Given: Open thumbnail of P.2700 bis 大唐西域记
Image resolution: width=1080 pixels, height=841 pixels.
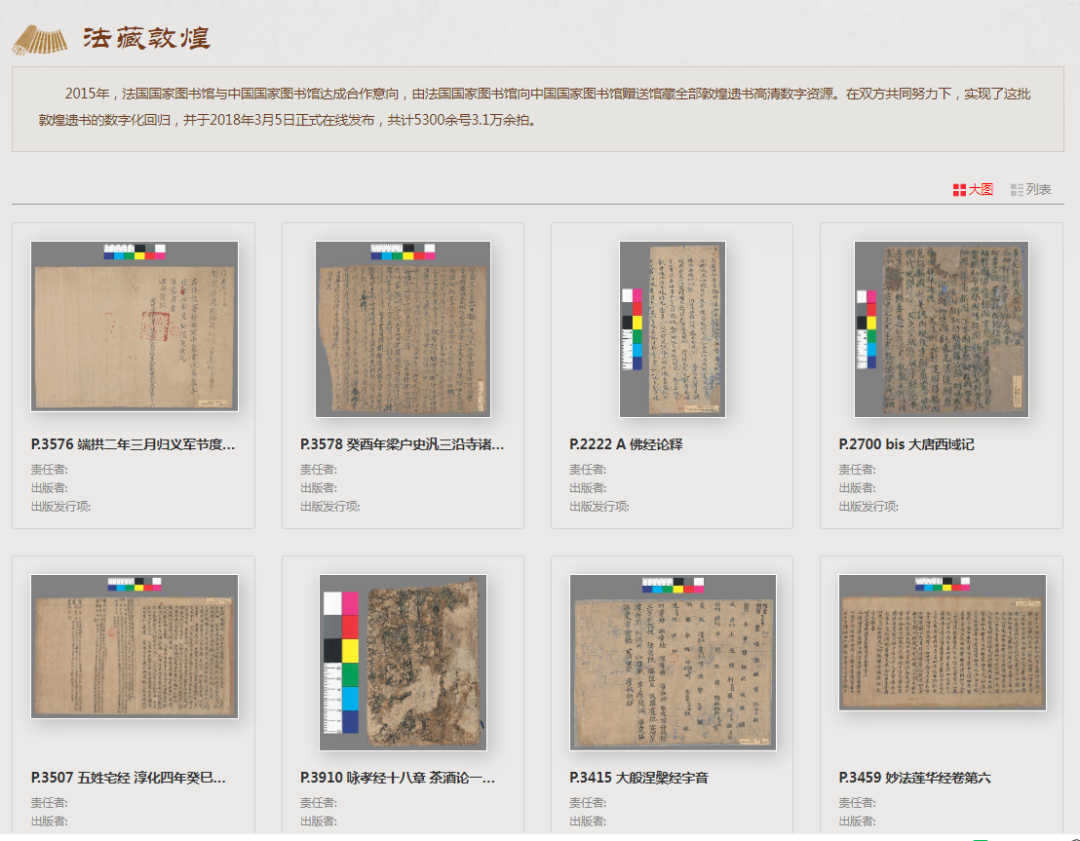Looking at the screenshot, I should click(x=941, y=329).
